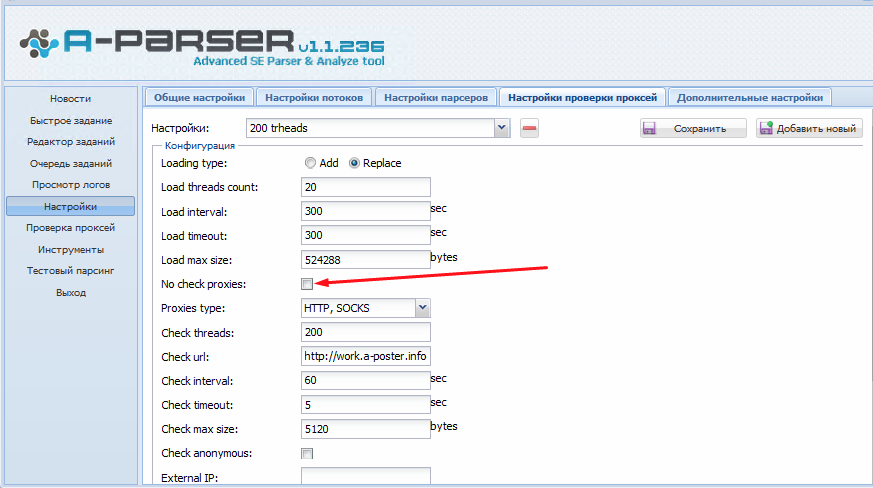873x488 pixels.
Task: Click the Check url field
Action: tap(366, 356)
